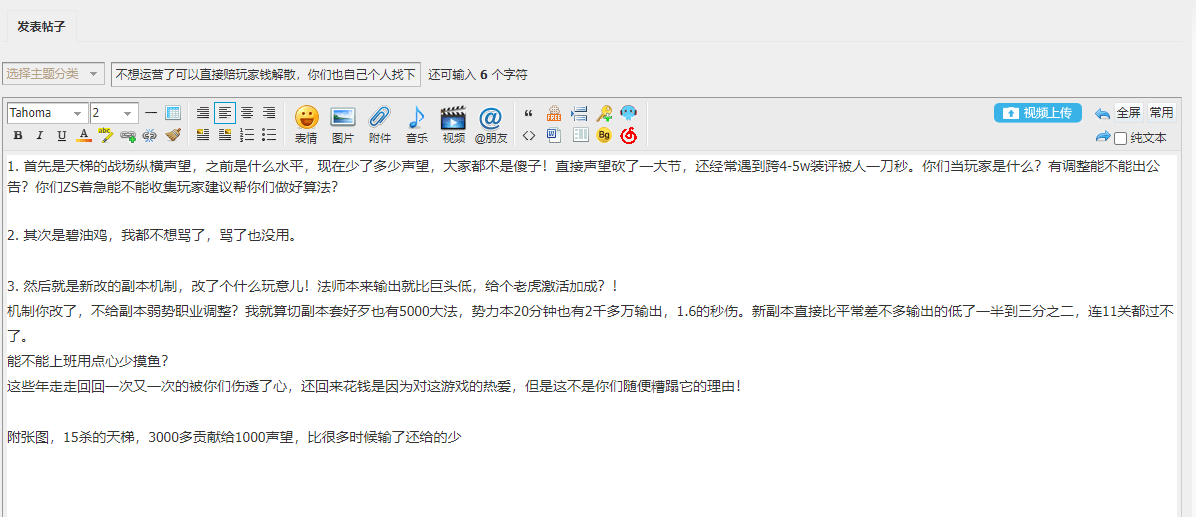Open the 选择主题分类 category dropdown
Image resolution: width=1196 pixels, height=517 pixels.
(53, 74)
